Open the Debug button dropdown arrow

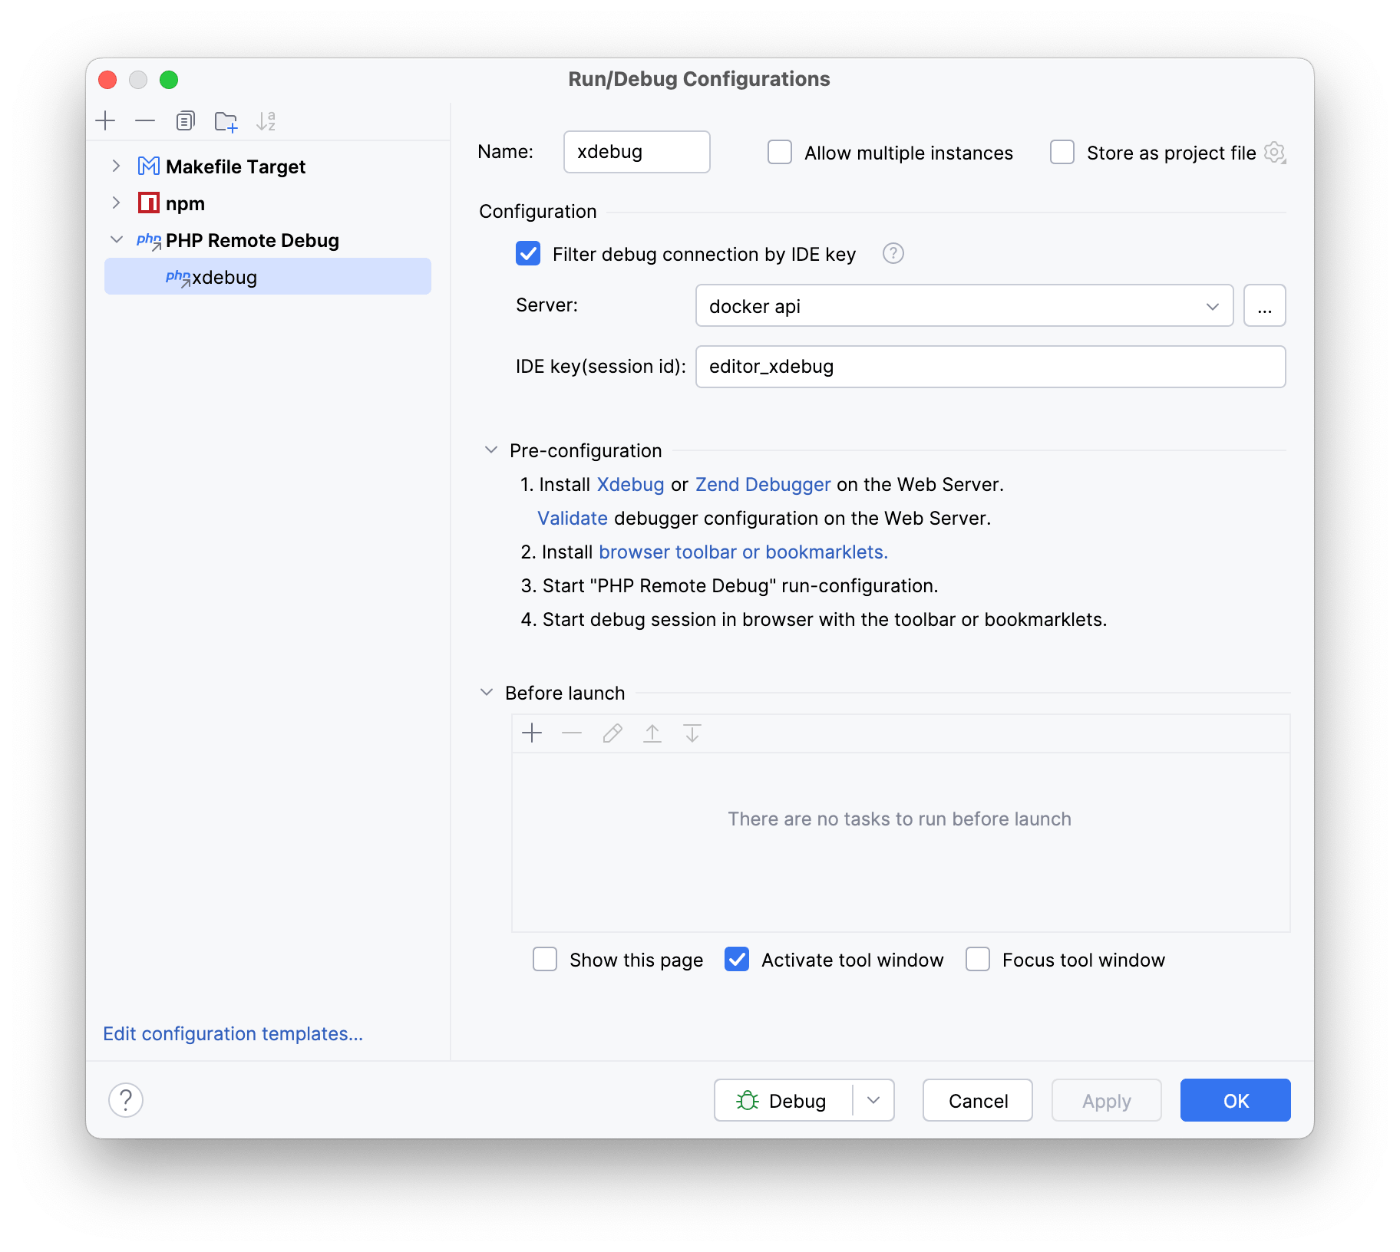click(x=874, y=1100)
